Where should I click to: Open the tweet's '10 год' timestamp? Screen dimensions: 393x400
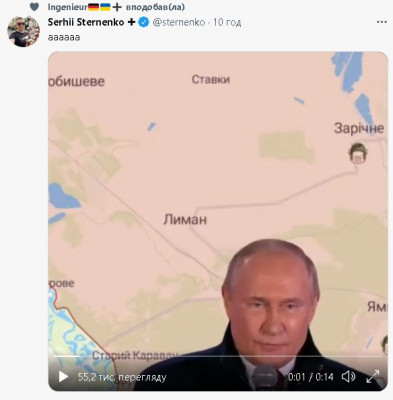point(227,22)
